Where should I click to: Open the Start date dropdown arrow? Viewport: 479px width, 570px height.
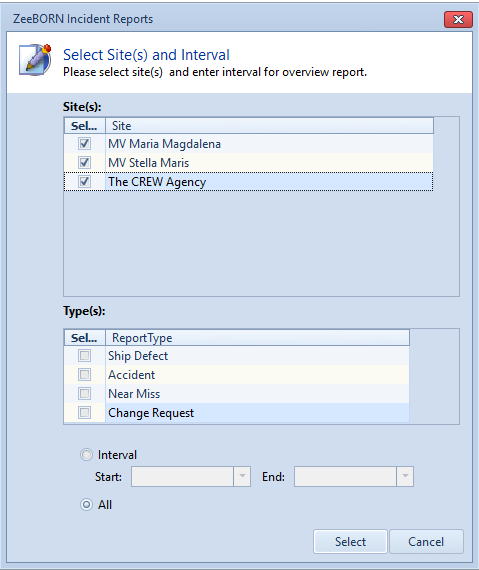(242, 477)
